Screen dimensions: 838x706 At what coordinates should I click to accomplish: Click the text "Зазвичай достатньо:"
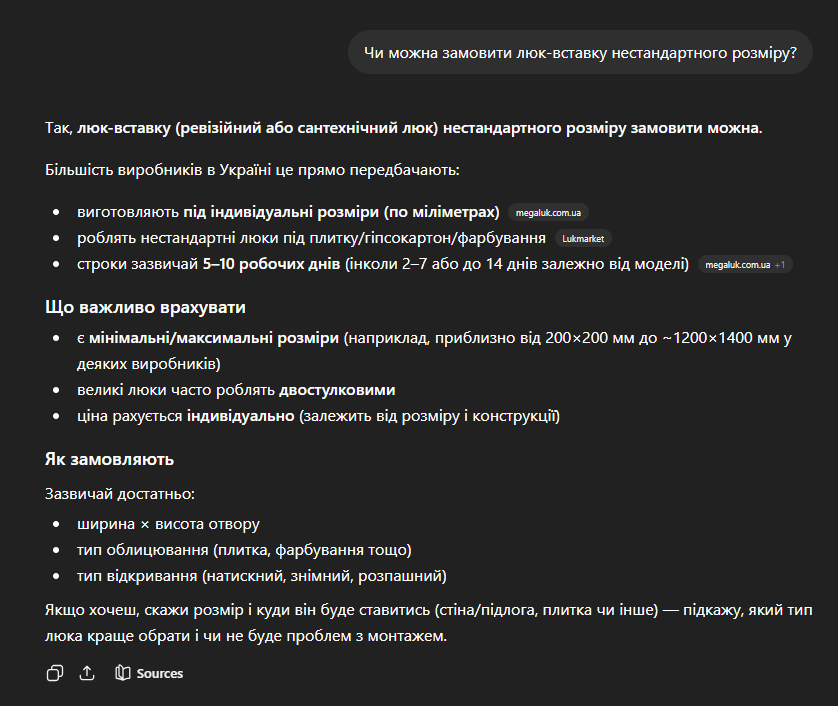(120, 494)
